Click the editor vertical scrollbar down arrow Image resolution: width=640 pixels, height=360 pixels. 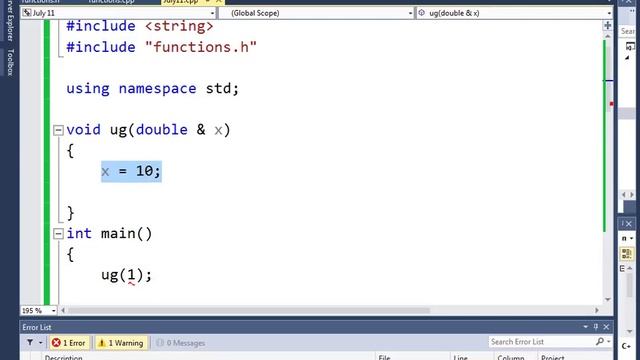point(608,300)
